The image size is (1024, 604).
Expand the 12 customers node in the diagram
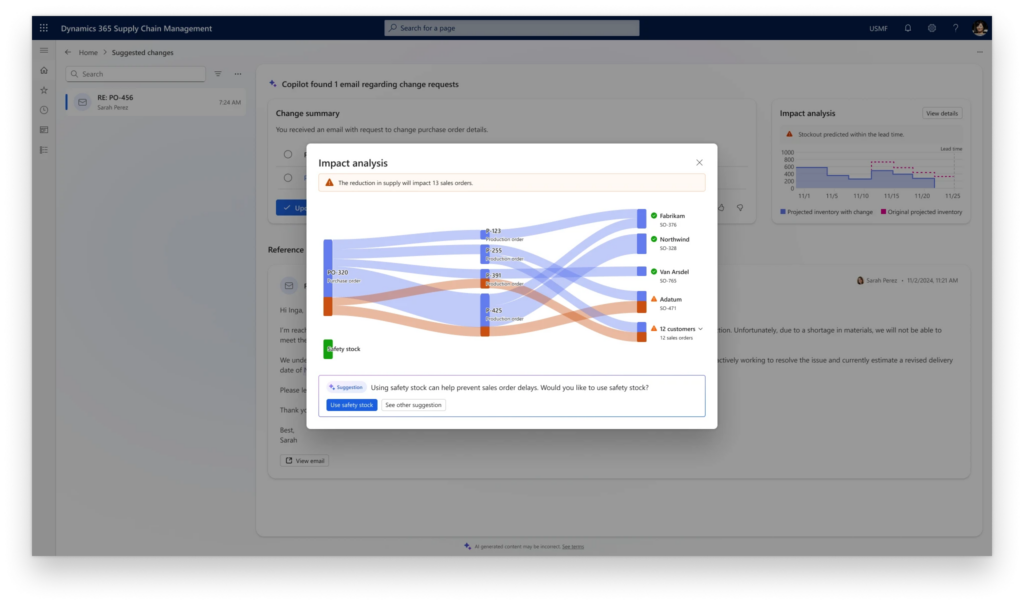[701, 329]
